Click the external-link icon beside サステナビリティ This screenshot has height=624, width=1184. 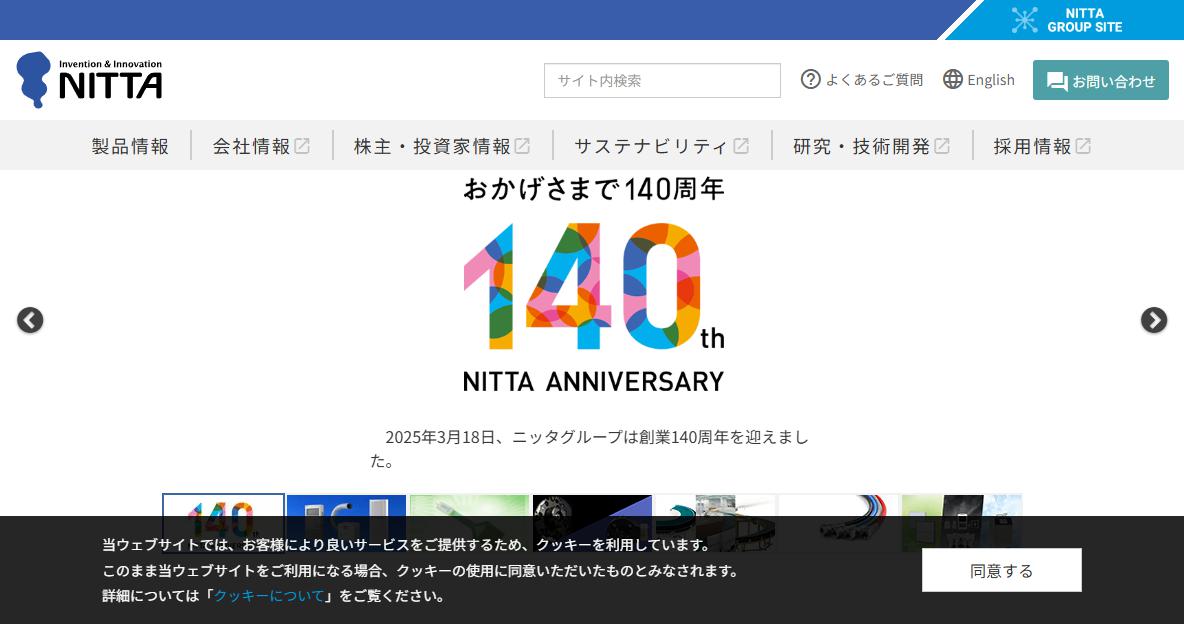coord(742,146)
